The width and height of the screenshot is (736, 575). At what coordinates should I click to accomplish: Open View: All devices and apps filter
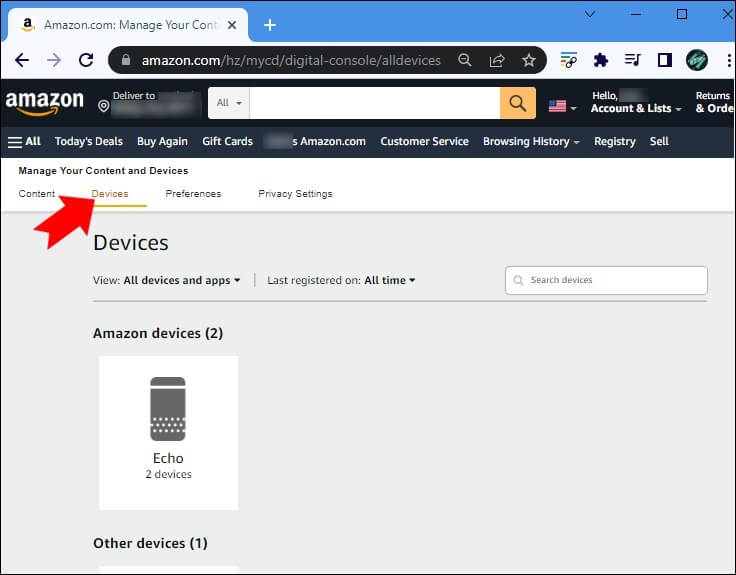click(x=167, y=280)
